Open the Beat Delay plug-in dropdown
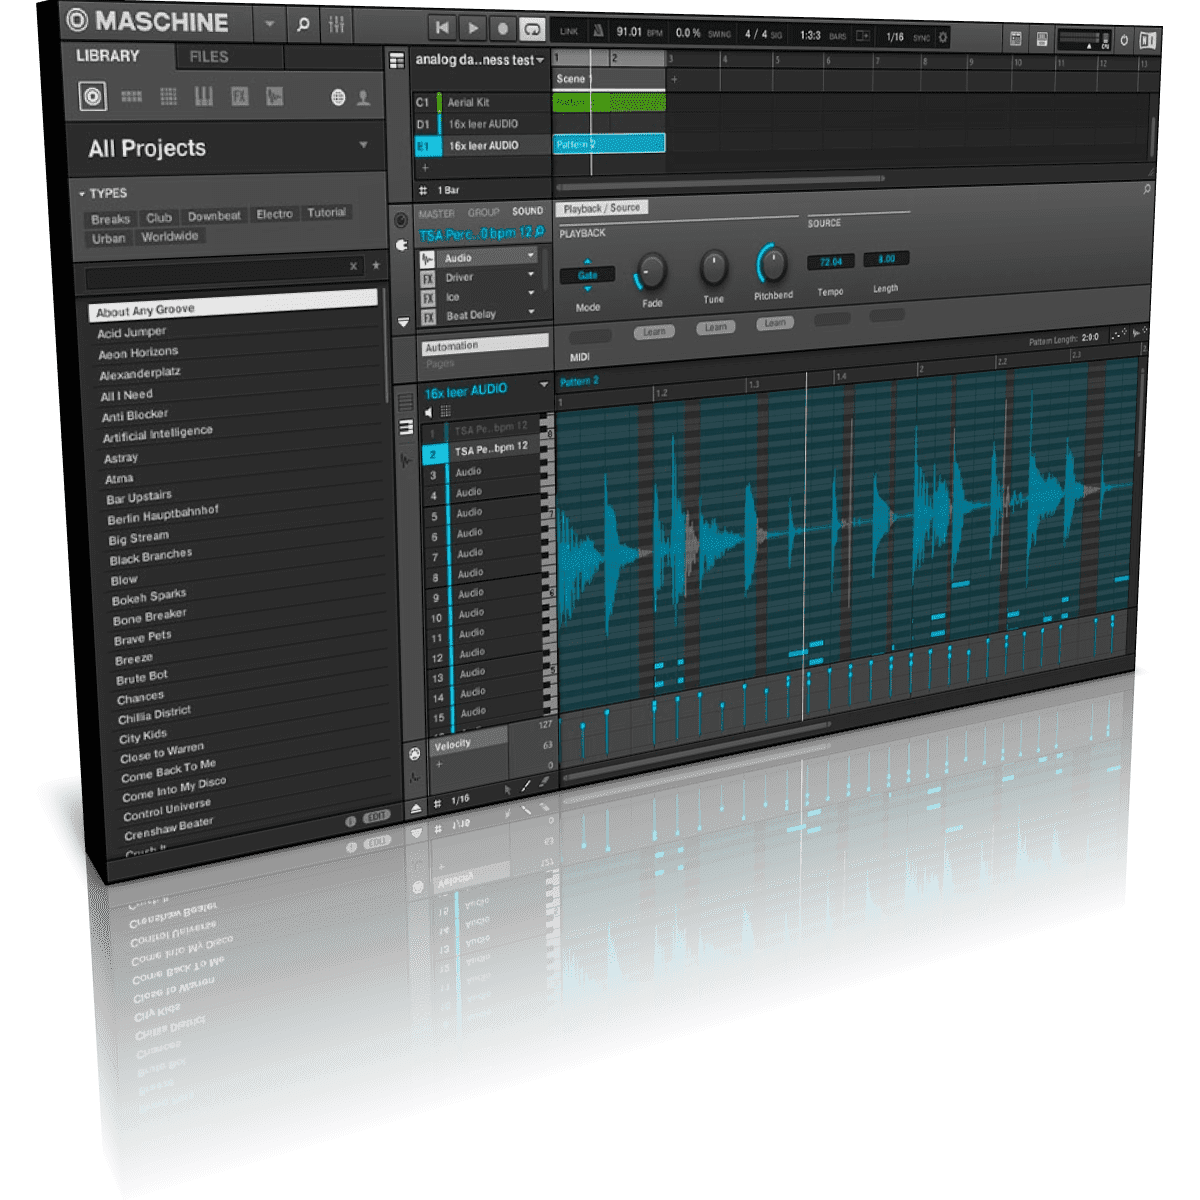 point(531,311)
